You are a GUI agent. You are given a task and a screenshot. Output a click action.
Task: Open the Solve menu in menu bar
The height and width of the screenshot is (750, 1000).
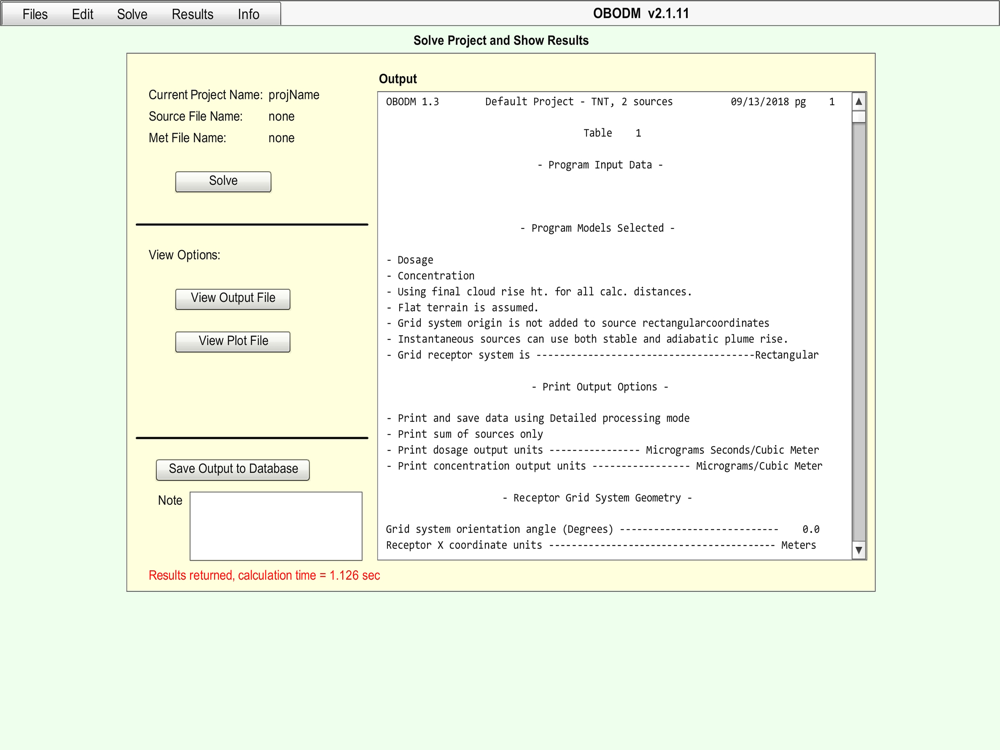point(132,14)
